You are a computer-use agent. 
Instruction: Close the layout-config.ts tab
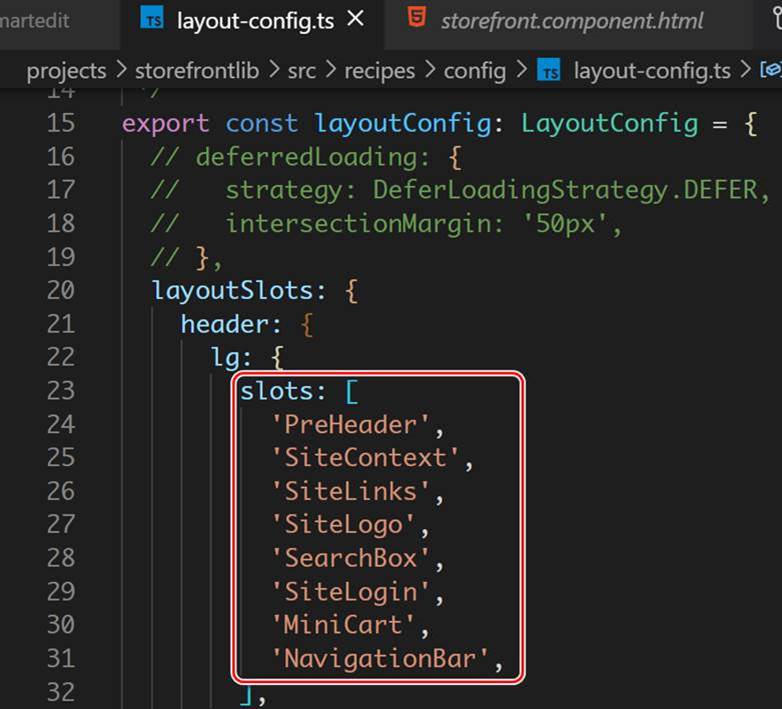(356, 19)
